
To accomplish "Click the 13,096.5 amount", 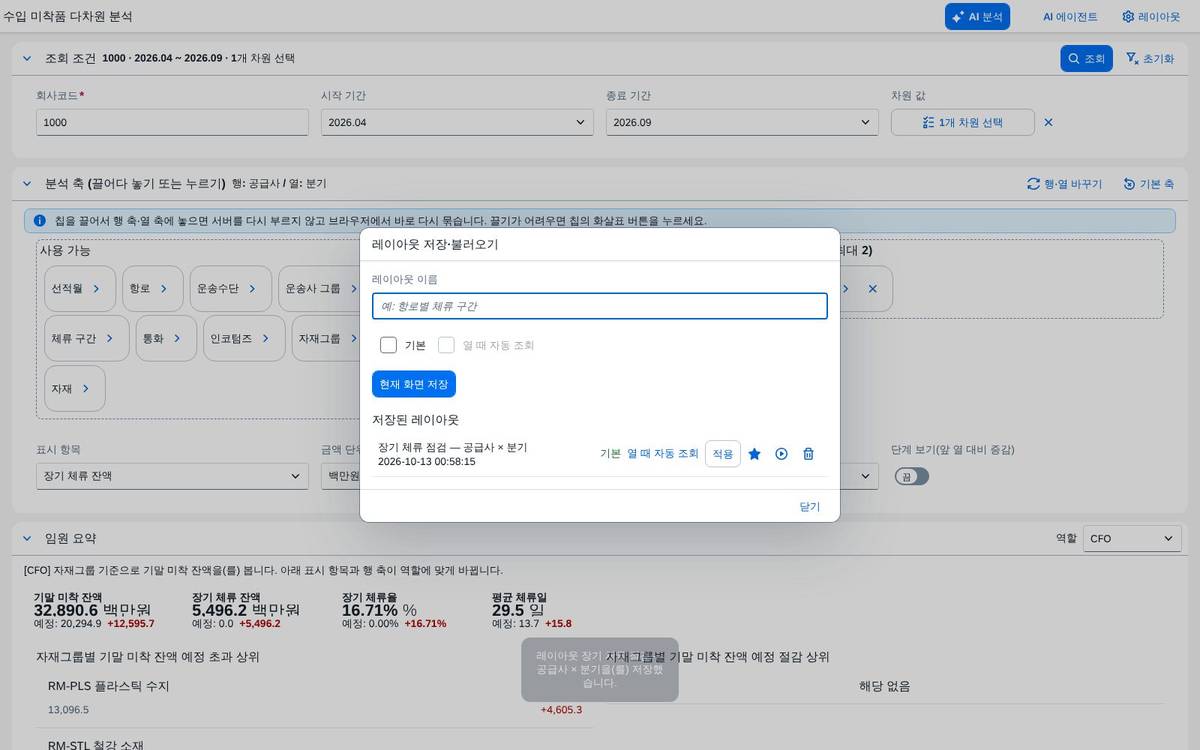I will pos(68,710).
